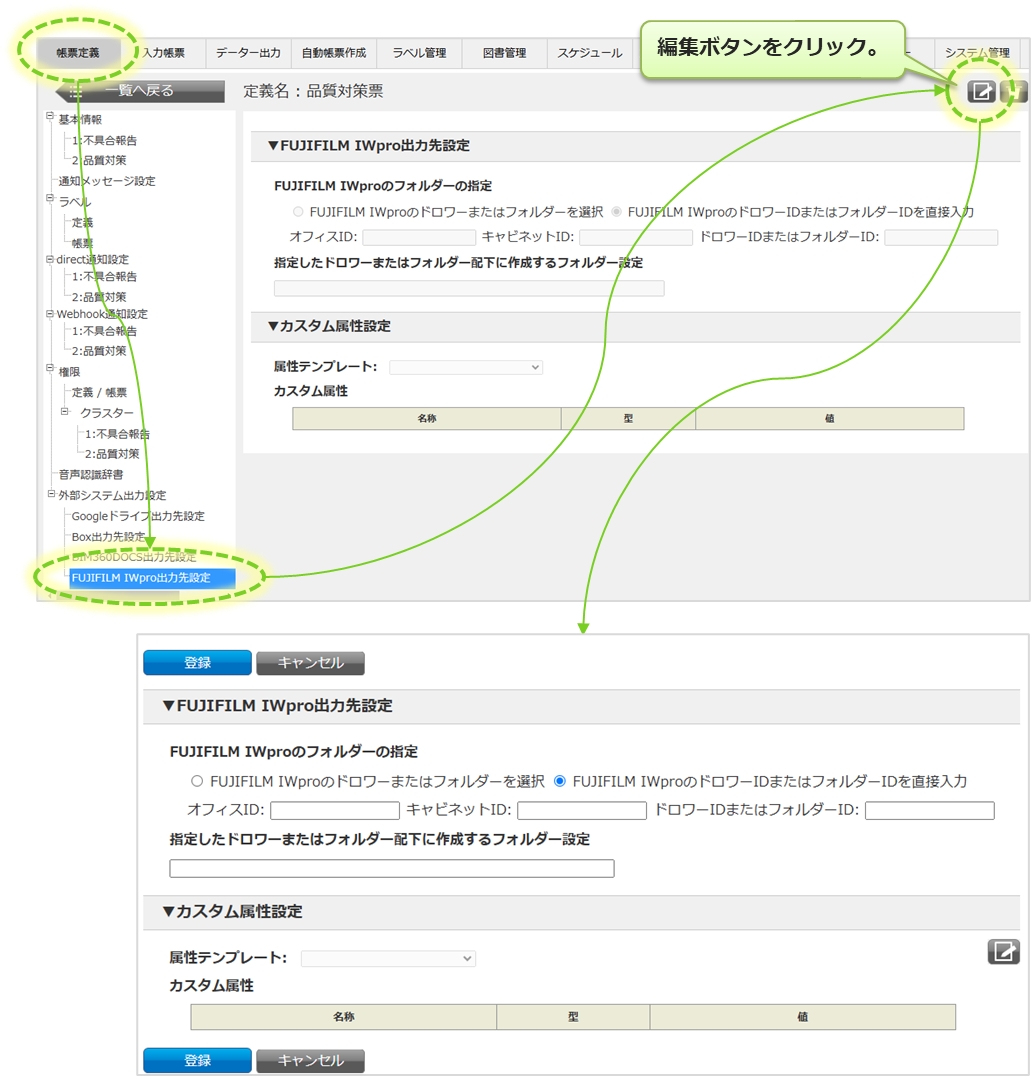Open the スケジュール tab

(589, 53)
